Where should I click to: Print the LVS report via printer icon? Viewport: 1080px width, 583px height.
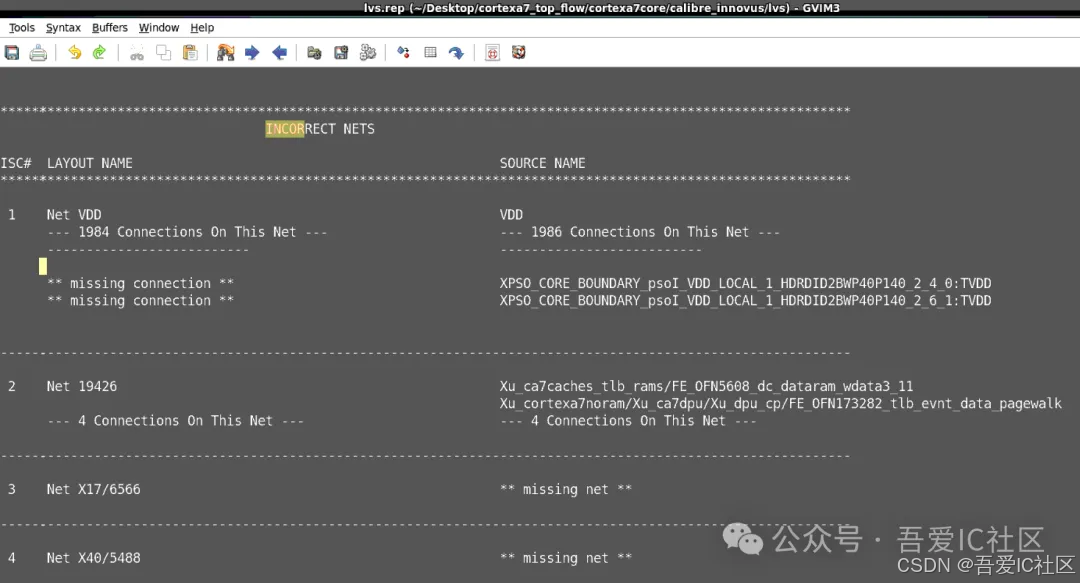[38, 52]
